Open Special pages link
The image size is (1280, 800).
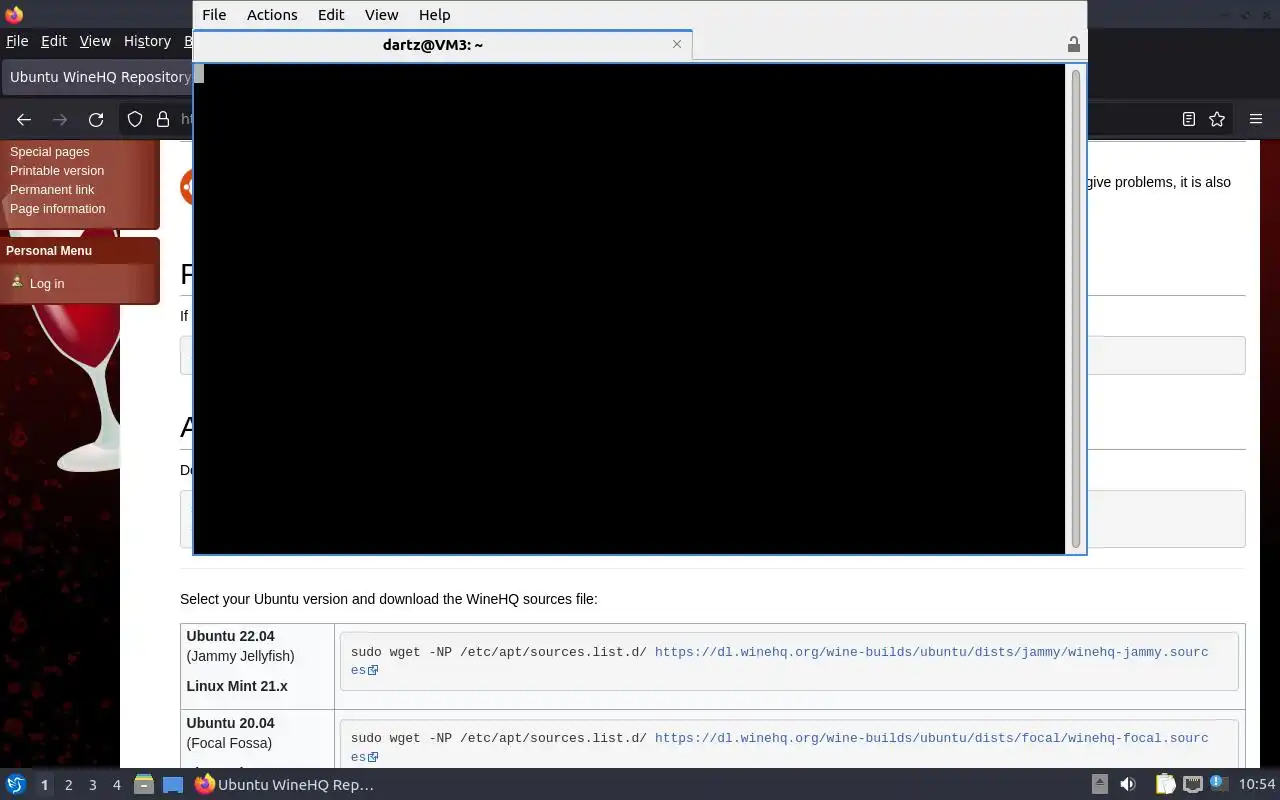tap(49, 152)
